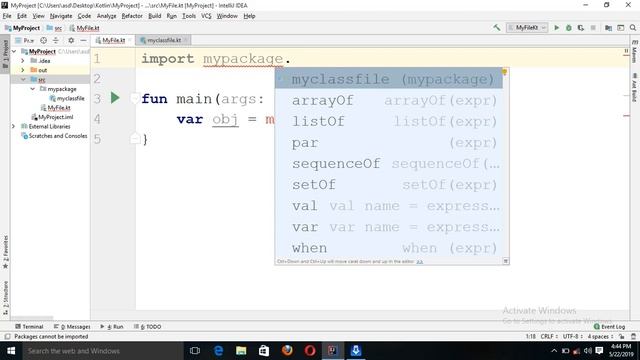The image size is (640, 360).
Task: Collapse the mypackage folder
Action: click(33, 89)
